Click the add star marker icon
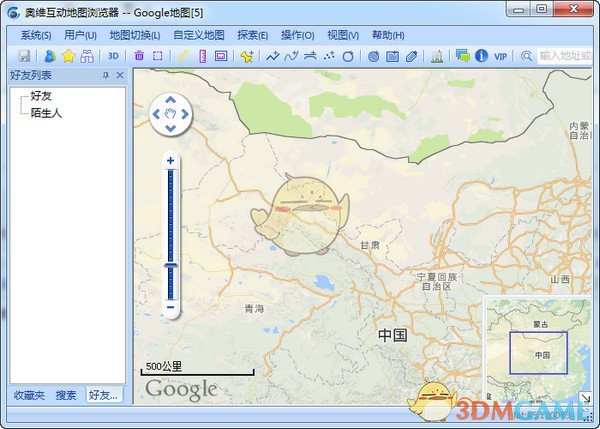Viewport: 600px width, 429px height. 247,56
